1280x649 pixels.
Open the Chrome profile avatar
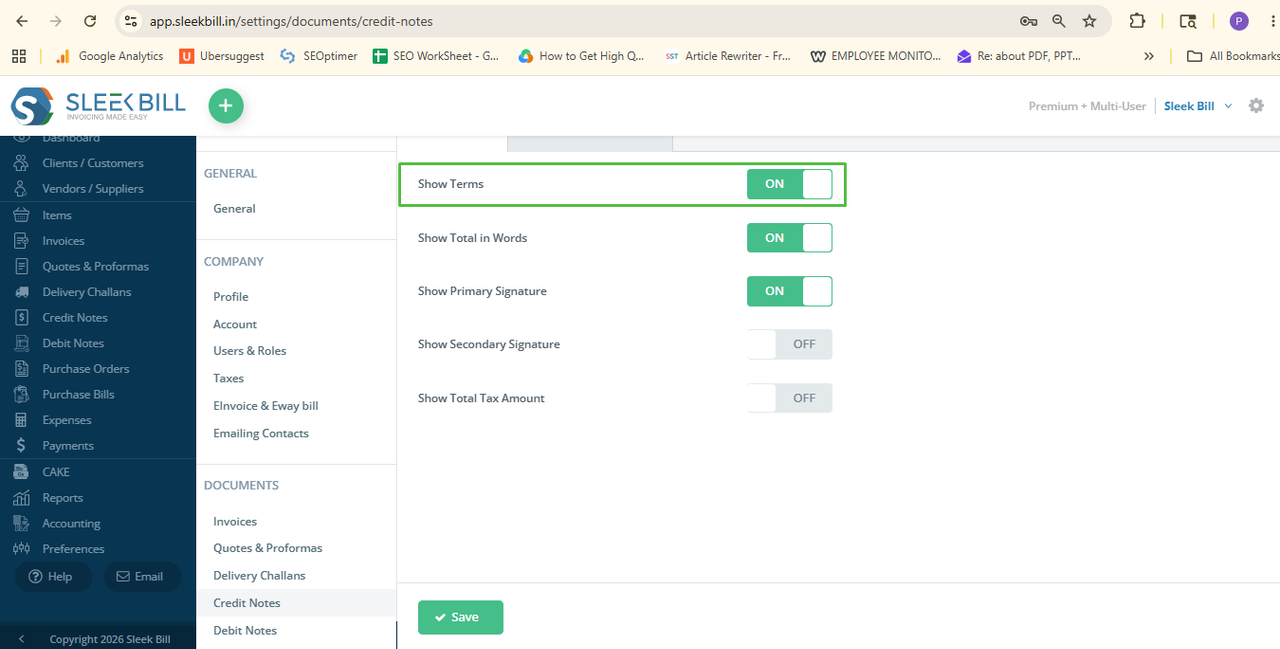[x=1239, y=21]
